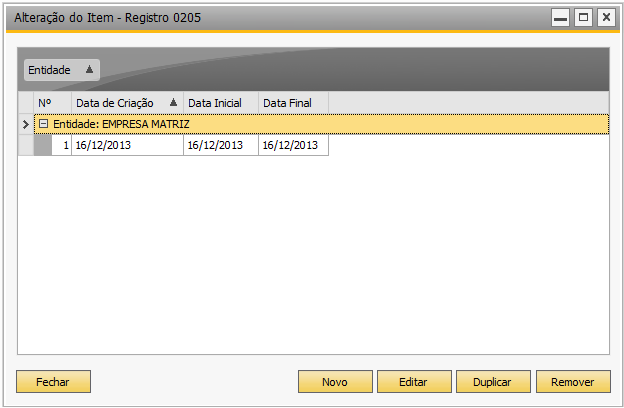Viewport: 624px width, 408px height.
Task: Click the Fechar button
Action: coord(53,382)
